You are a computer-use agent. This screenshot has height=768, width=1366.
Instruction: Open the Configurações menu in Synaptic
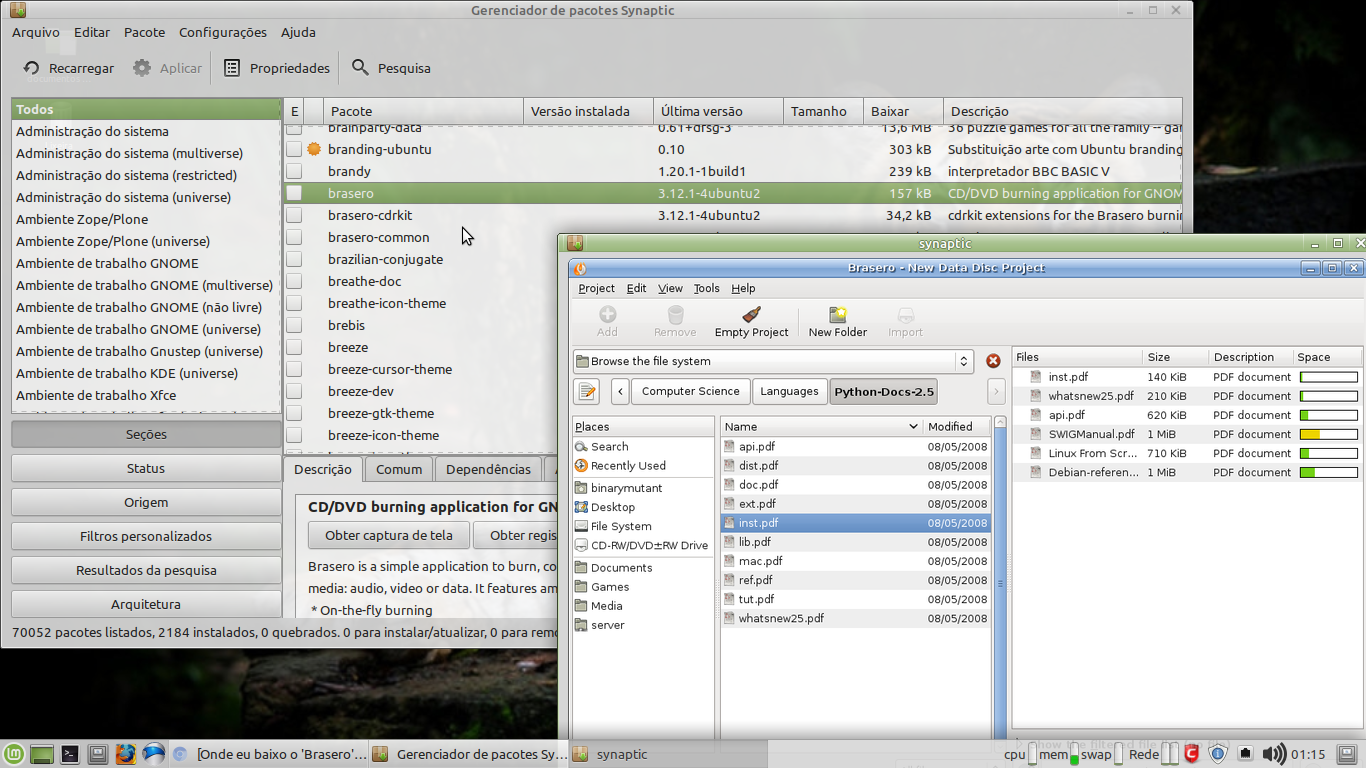(223, 32)
